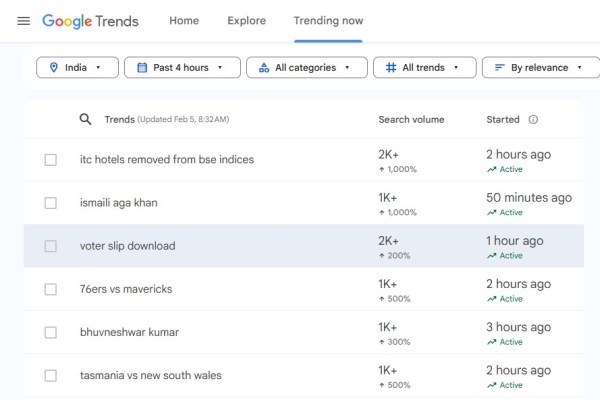The image size is (600, 400).
Task: Click Active trend icon for itc hotels row
Action: click(491, 169)
